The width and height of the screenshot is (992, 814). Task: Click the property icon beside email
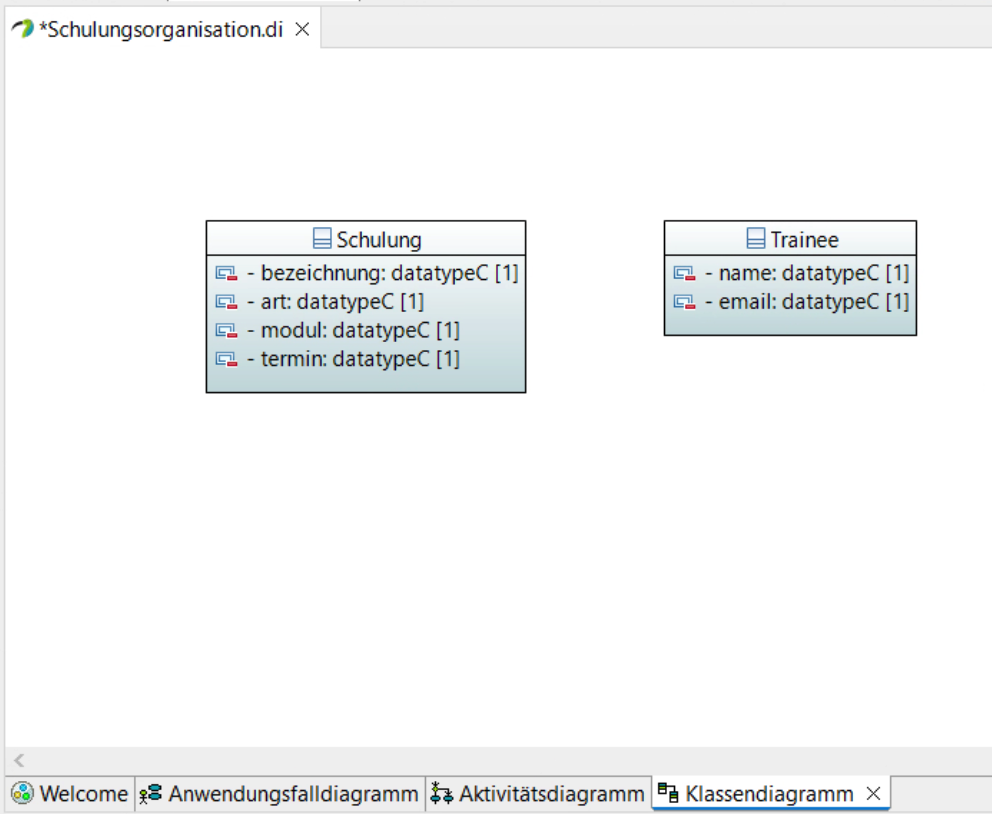click(x=685, y=302)
